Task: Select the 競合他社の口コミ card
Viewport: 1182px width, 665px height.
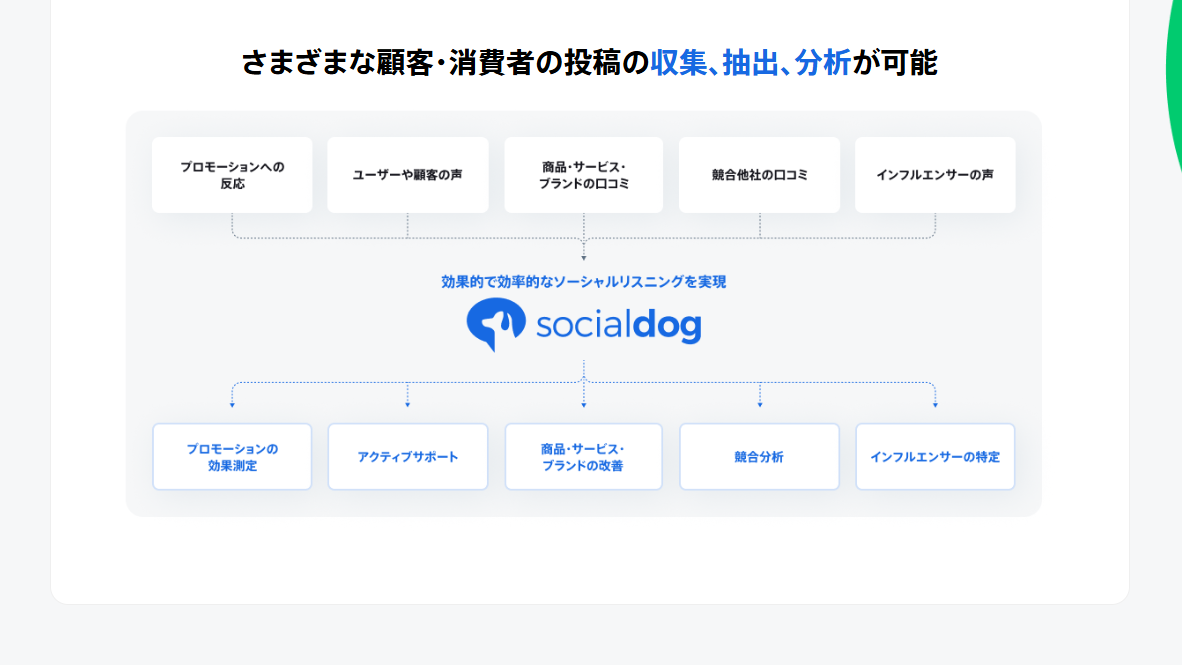Action: 759,175
